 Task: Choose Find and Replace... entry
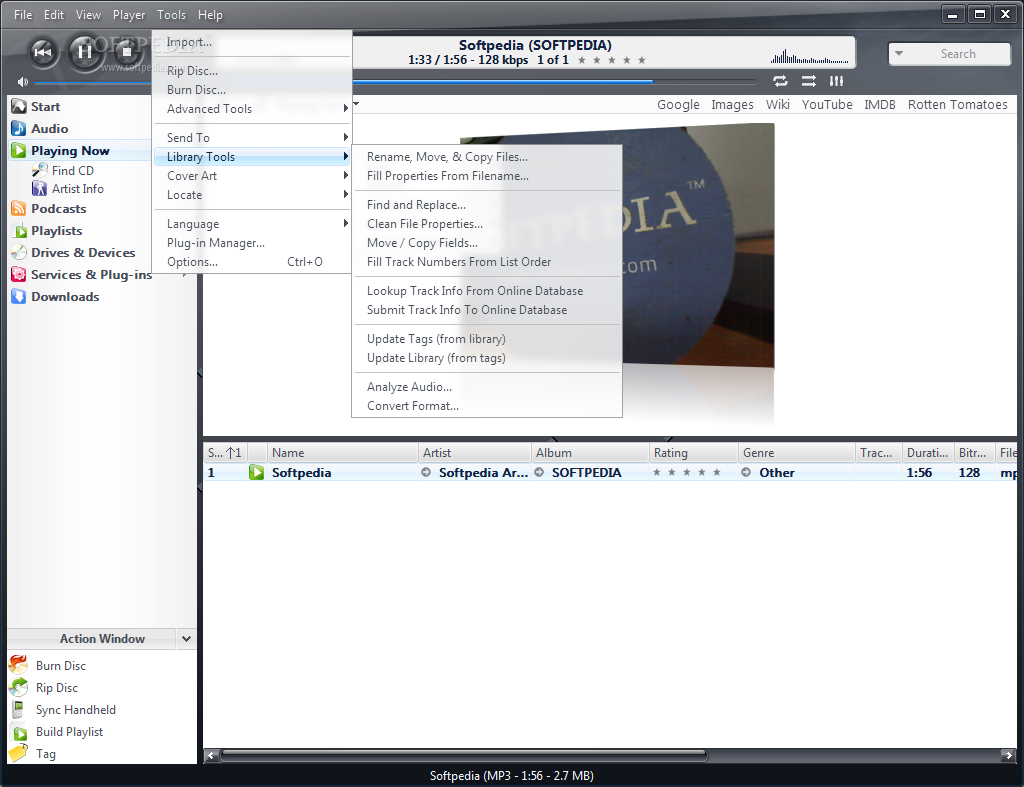point(416,205)
